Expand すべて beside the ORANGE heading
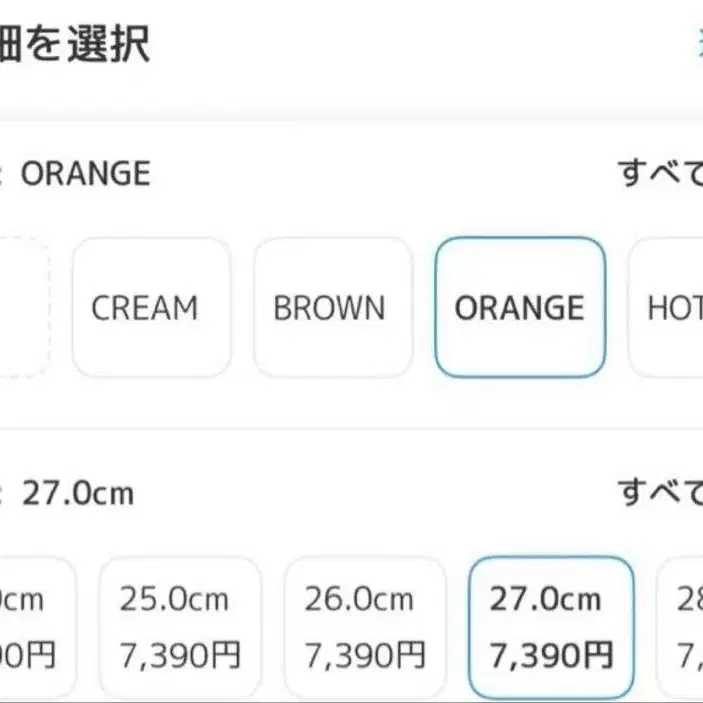The height and width of the screenshot is (703, 703). [x=660, y=174]
